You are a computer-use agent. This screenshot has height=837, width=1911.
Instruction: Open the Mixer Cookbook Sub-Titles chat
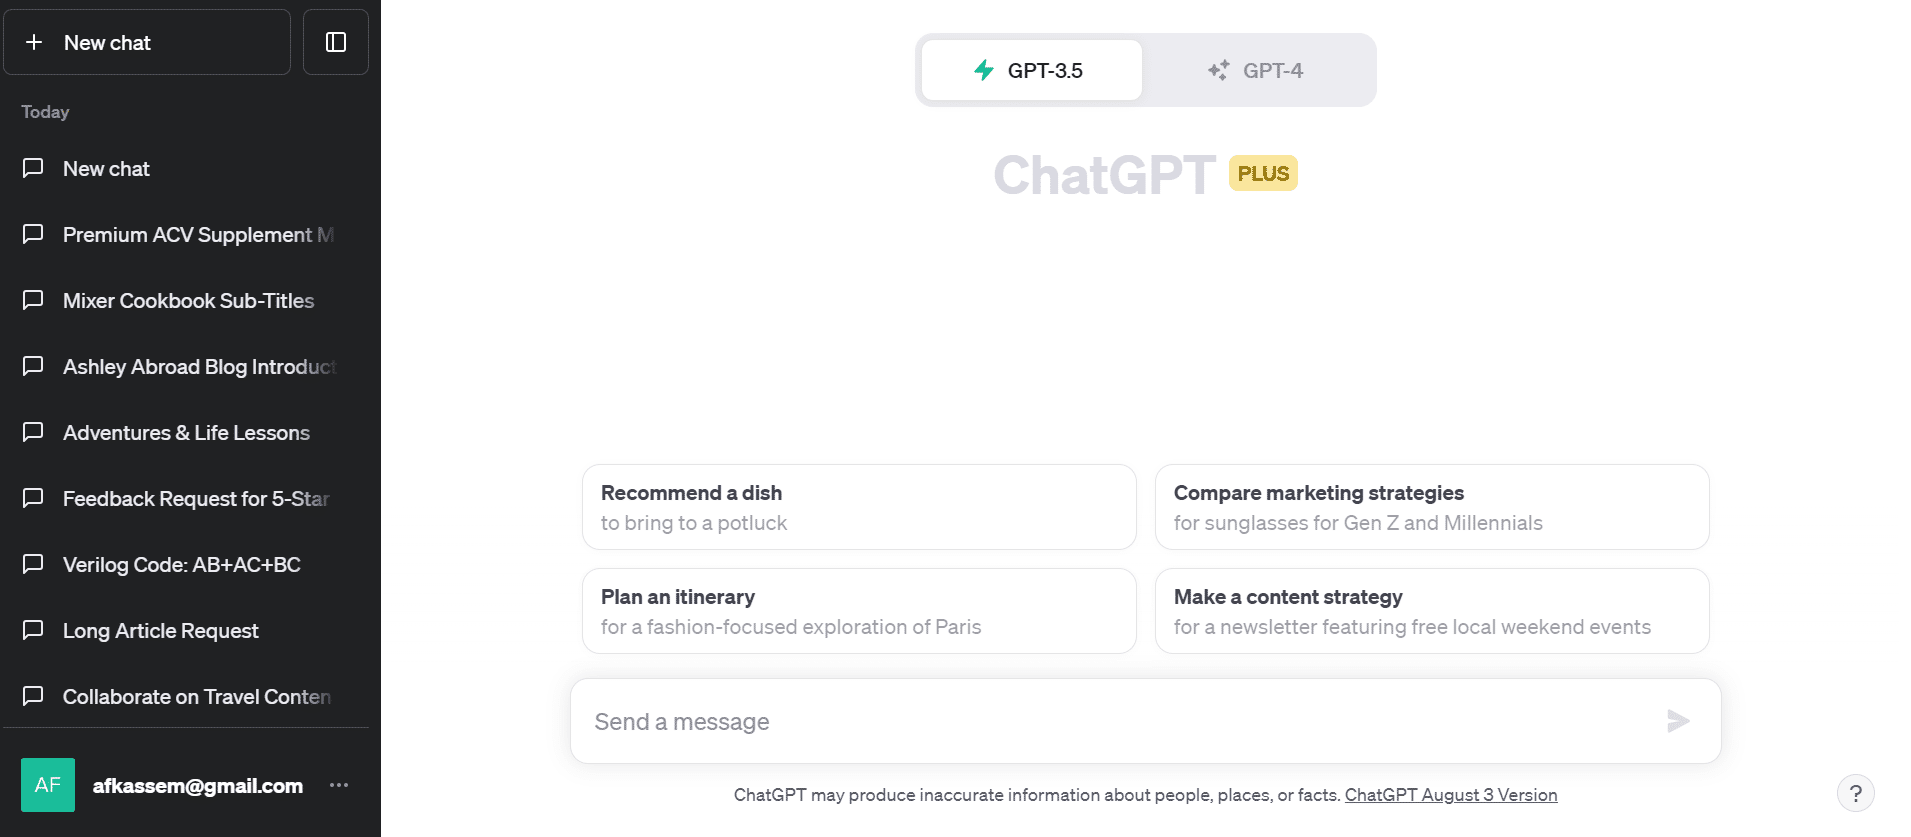pos(188,301)
